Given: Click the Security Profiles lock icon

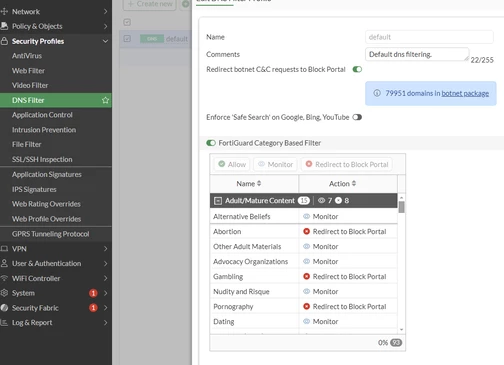Looking at the screenshot, I should click(4, 41).
